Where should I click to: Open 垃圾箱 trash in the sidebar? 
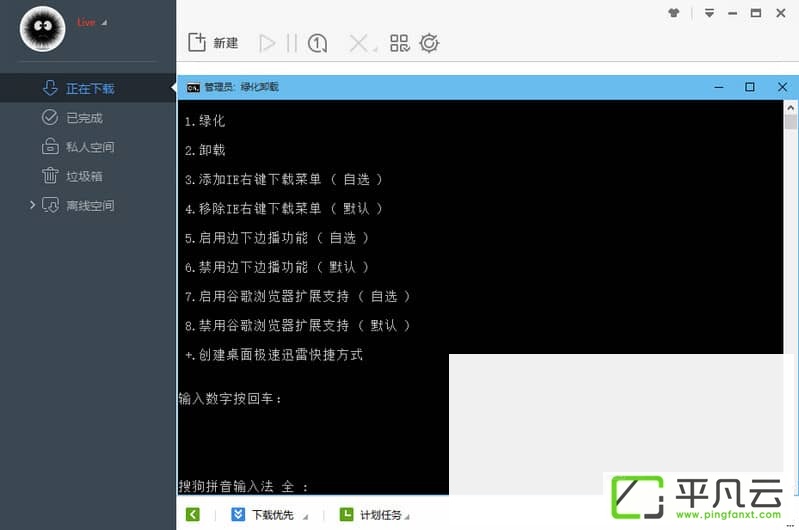tap(84, 176)
